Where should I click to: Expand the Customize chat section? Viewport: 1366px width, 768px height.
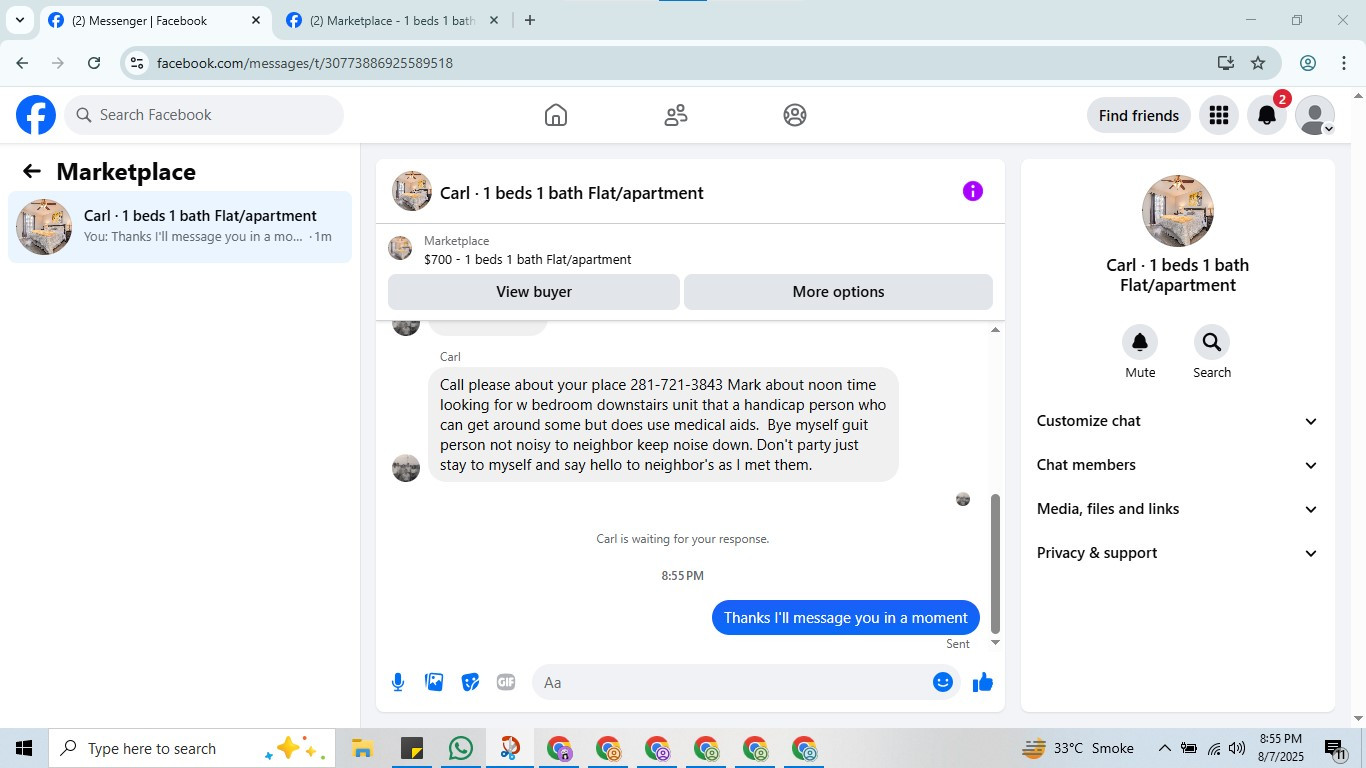[1177, 421]
